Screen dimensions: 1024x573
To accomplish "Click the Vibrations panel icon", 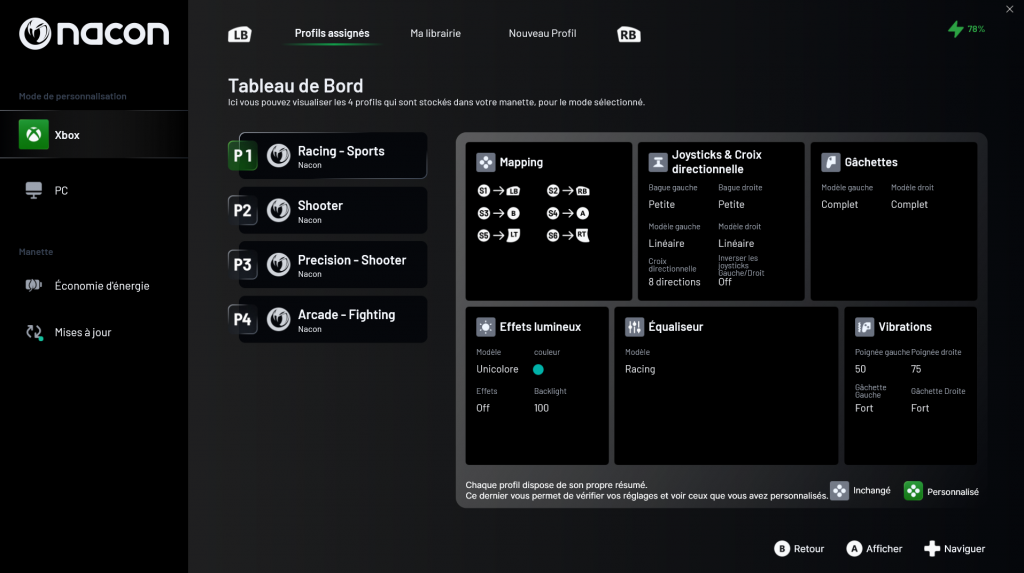I will 864,327.
